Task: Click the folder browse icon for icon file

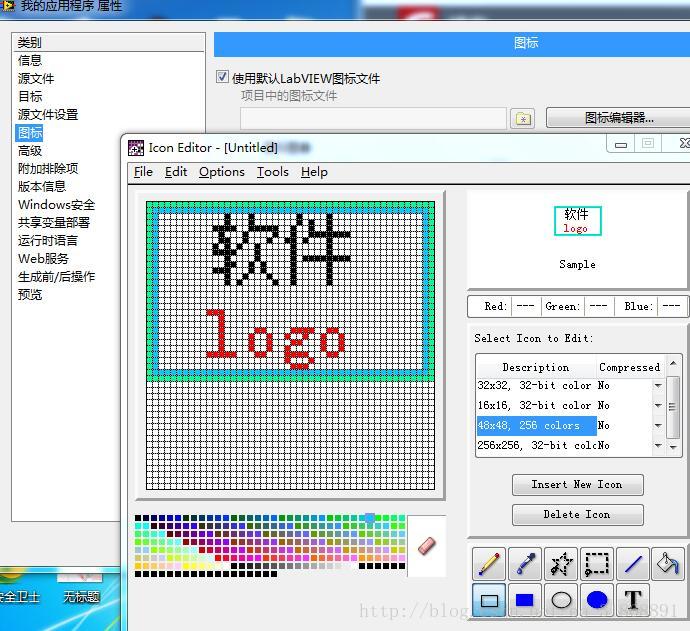Action: 522,118
